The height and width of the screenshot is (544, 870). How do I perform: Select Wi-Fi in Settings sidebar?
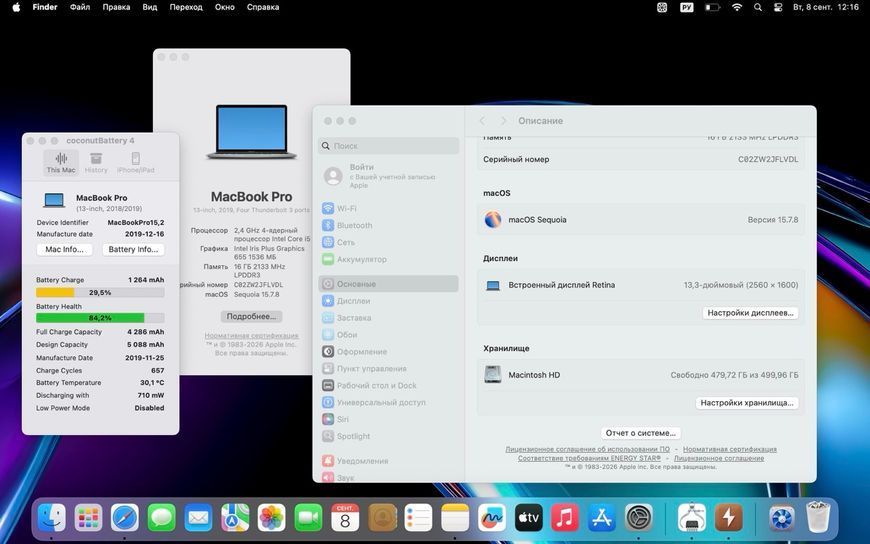(x=388, y=208)
